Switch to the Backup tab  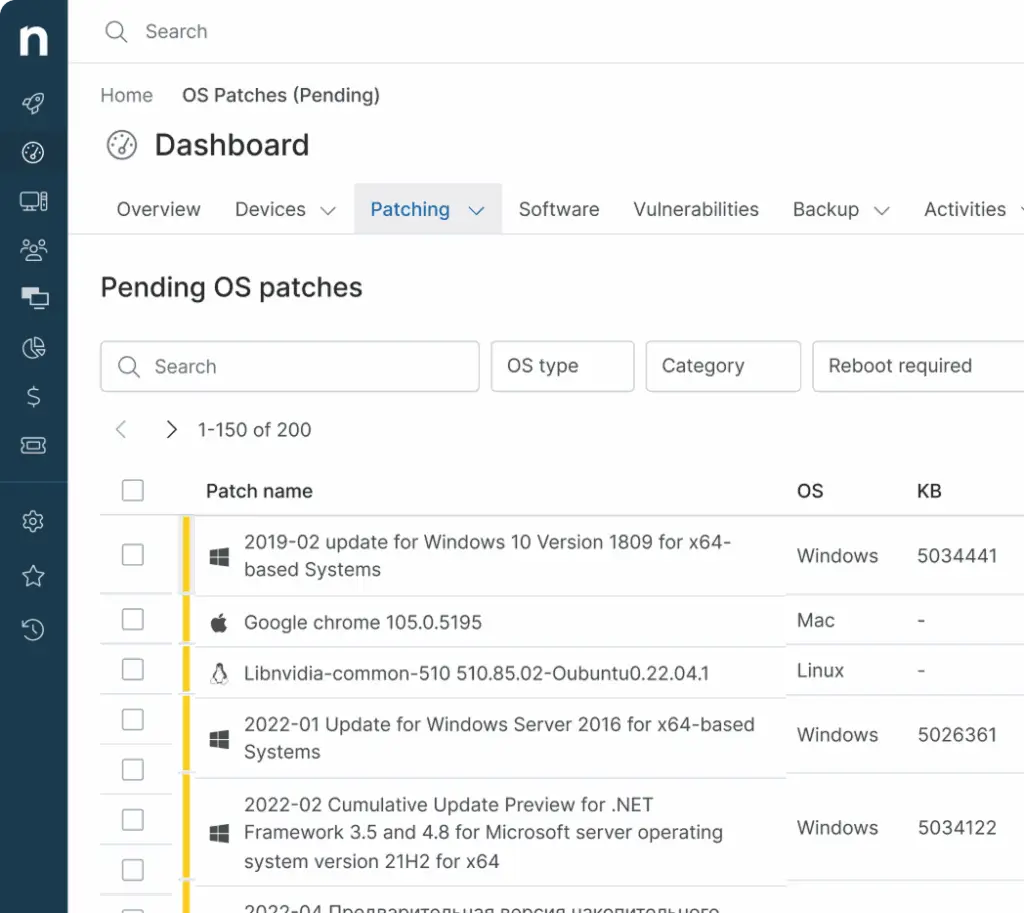tap(826, 209)
